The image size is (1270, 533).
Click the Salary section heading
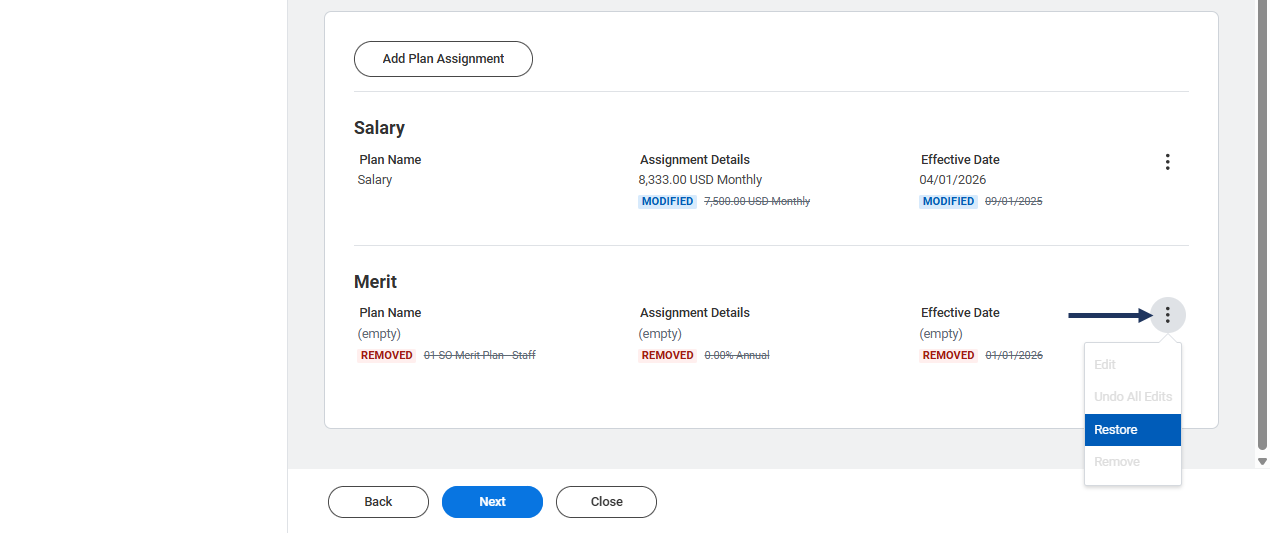(379, 128)
